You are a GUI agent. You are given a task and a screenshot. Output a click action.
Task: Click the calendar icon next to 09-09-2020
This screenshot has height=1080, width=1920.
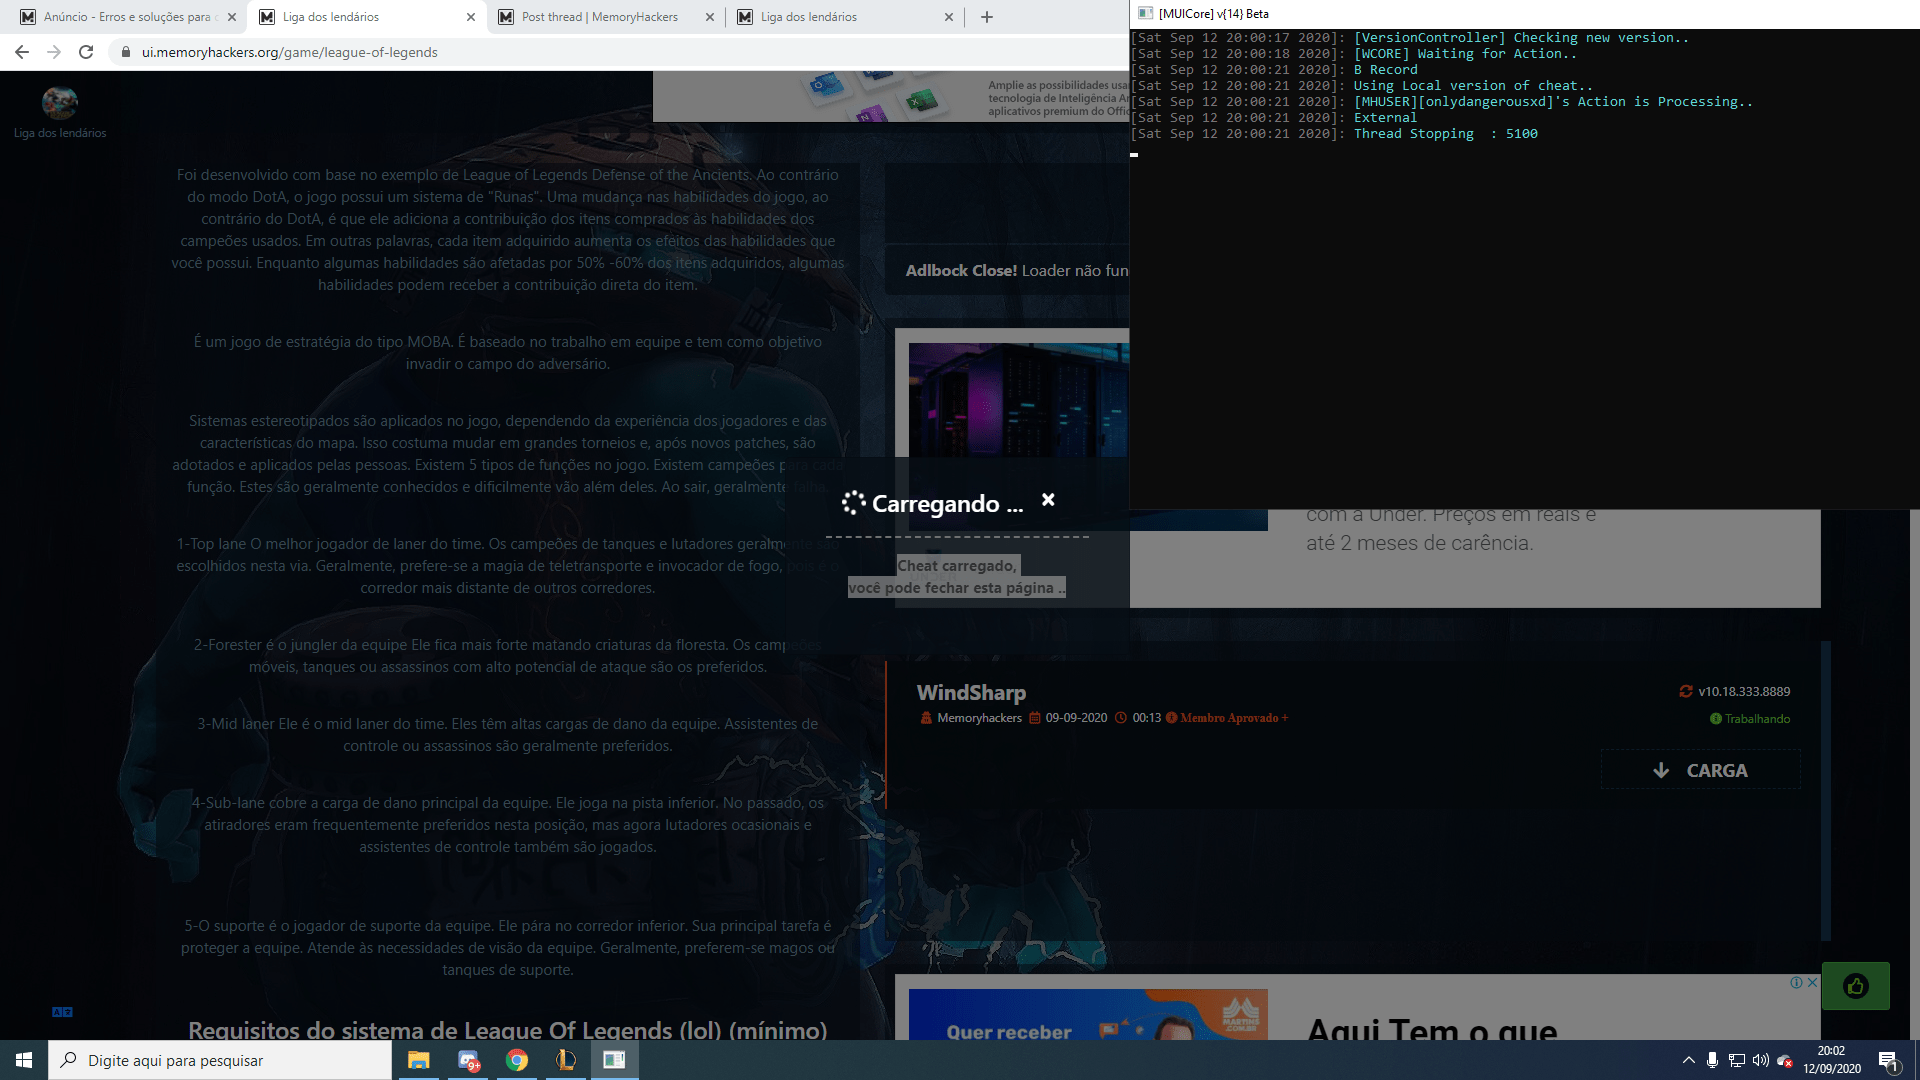click(1035, 718)
